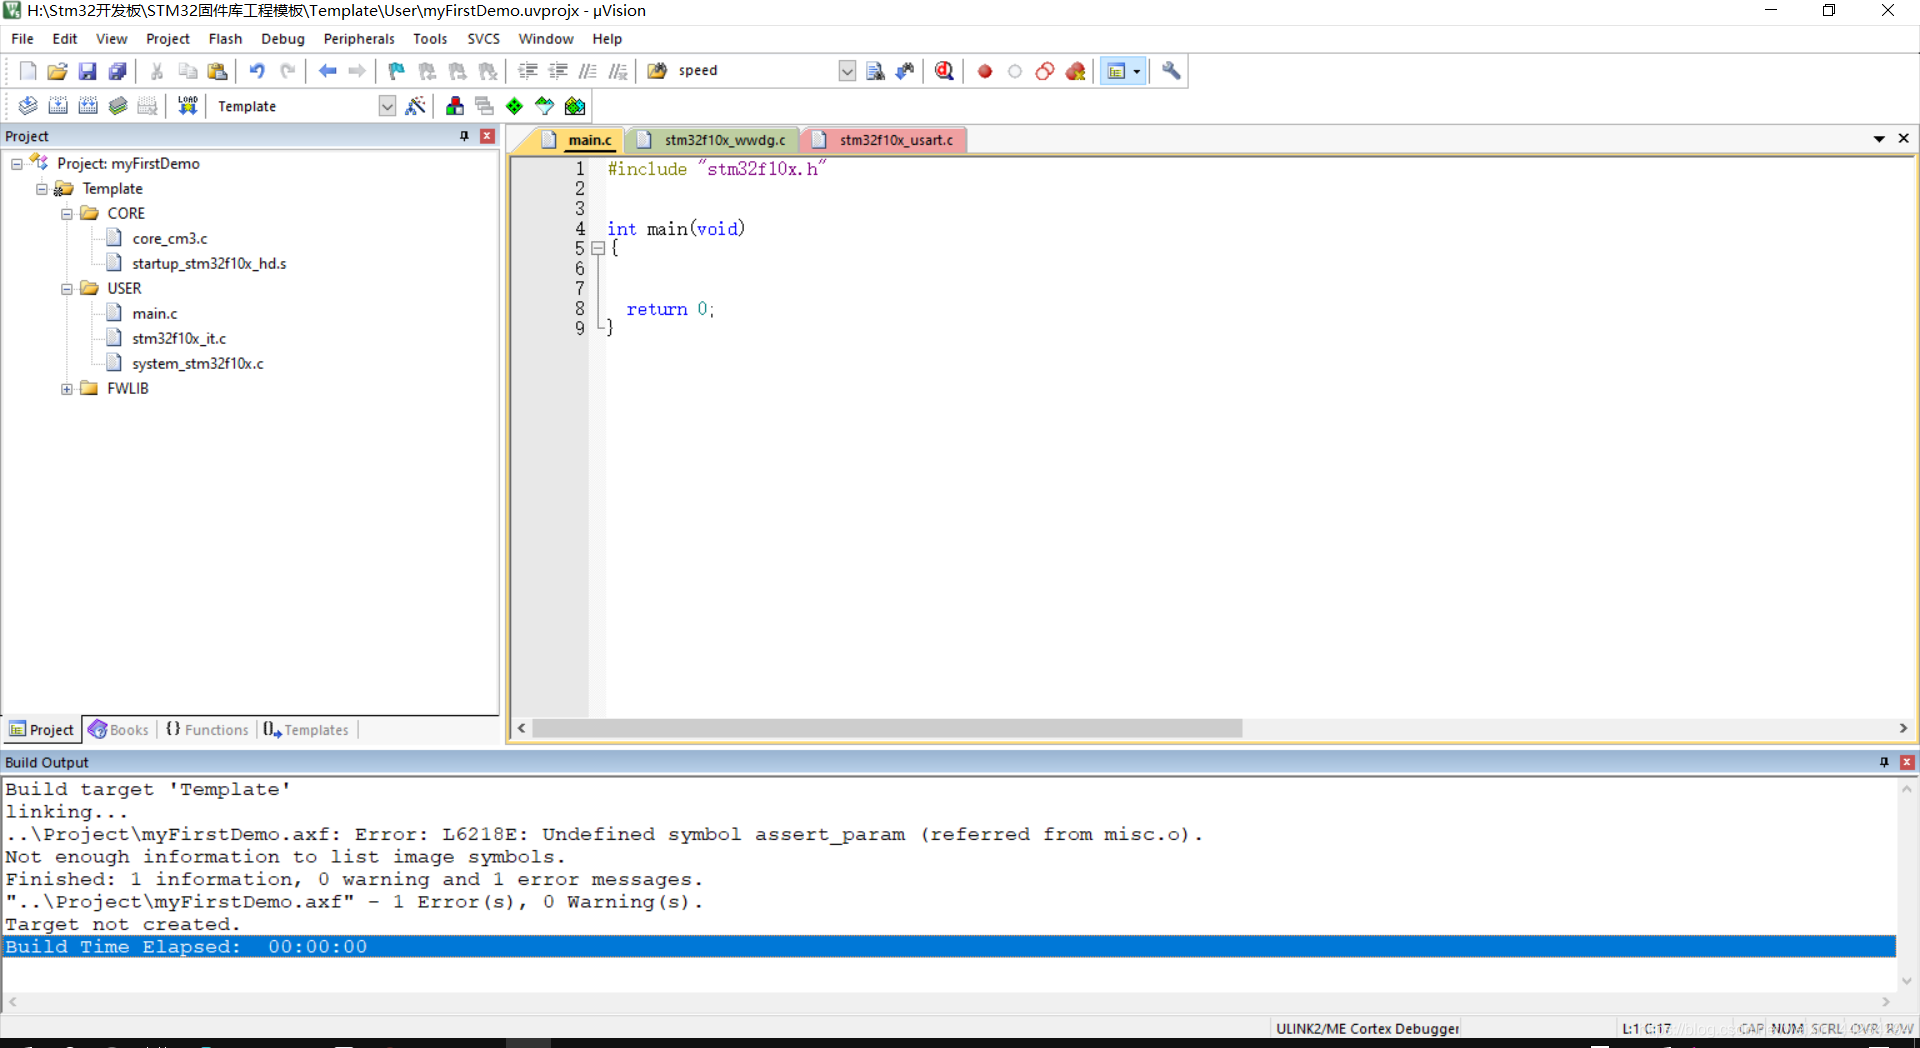Kill all breakpoints icon
Image resolution: width=1920 pixels, height=1048 pixels.
pyautogui.click(x=1075, y=71)
